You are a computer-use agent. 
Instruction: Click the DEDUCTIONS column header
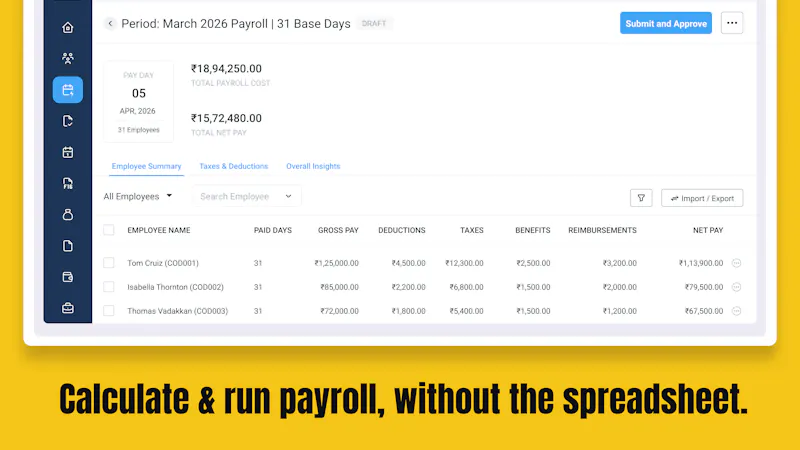tap(402, 231)
